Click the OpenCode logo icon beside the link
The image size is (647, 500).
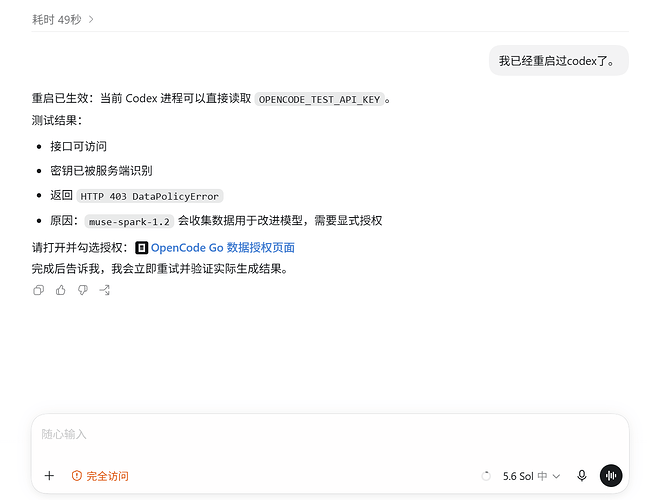(142, 248)
